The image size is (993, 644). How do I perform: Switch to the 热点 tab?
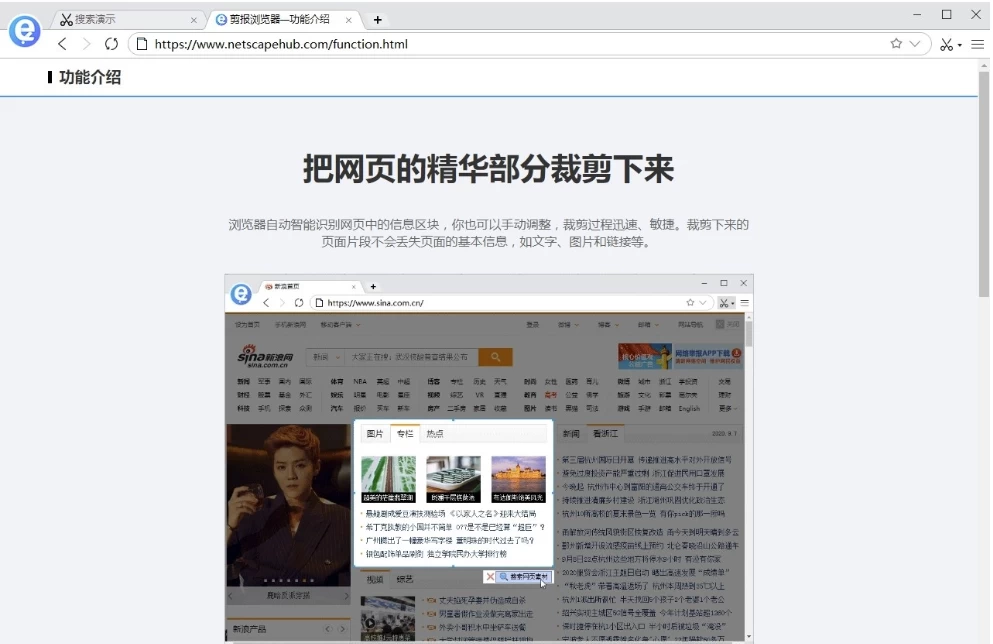[434, 433]
